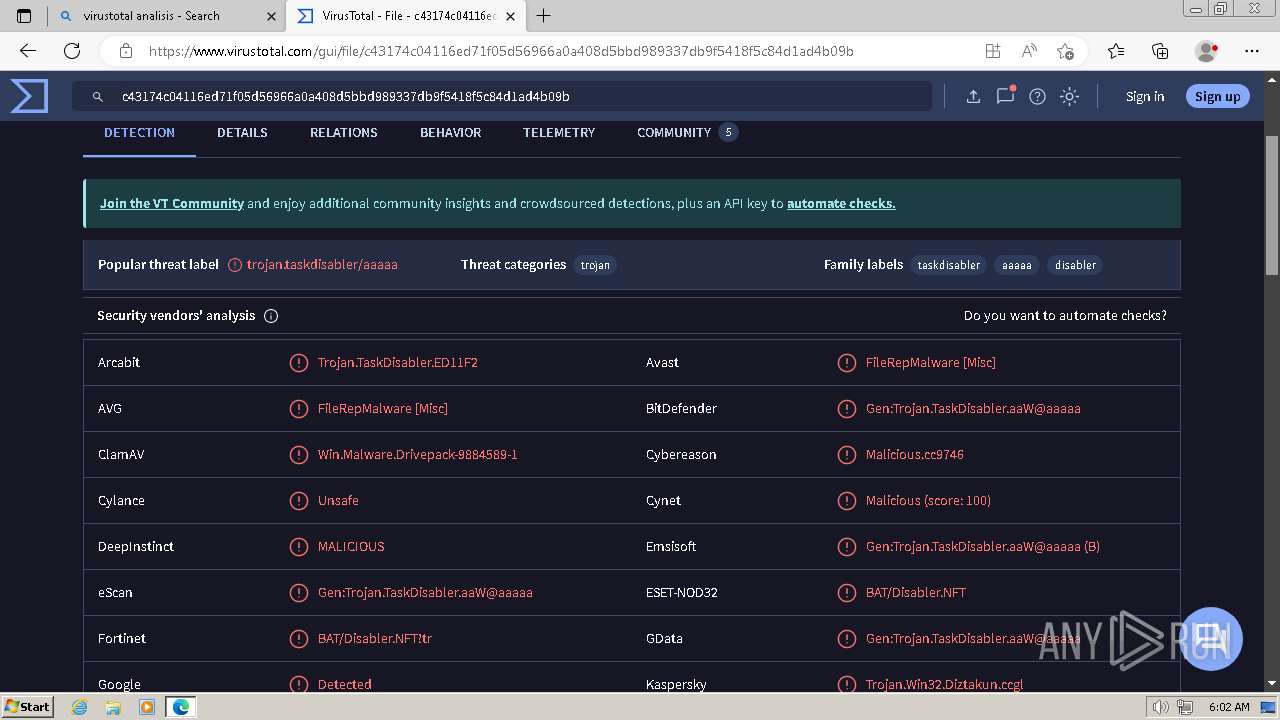Click the upload file icon
Image resolution: width=1280 pixels, height=720 pixels.
click(x=973, y=97)
